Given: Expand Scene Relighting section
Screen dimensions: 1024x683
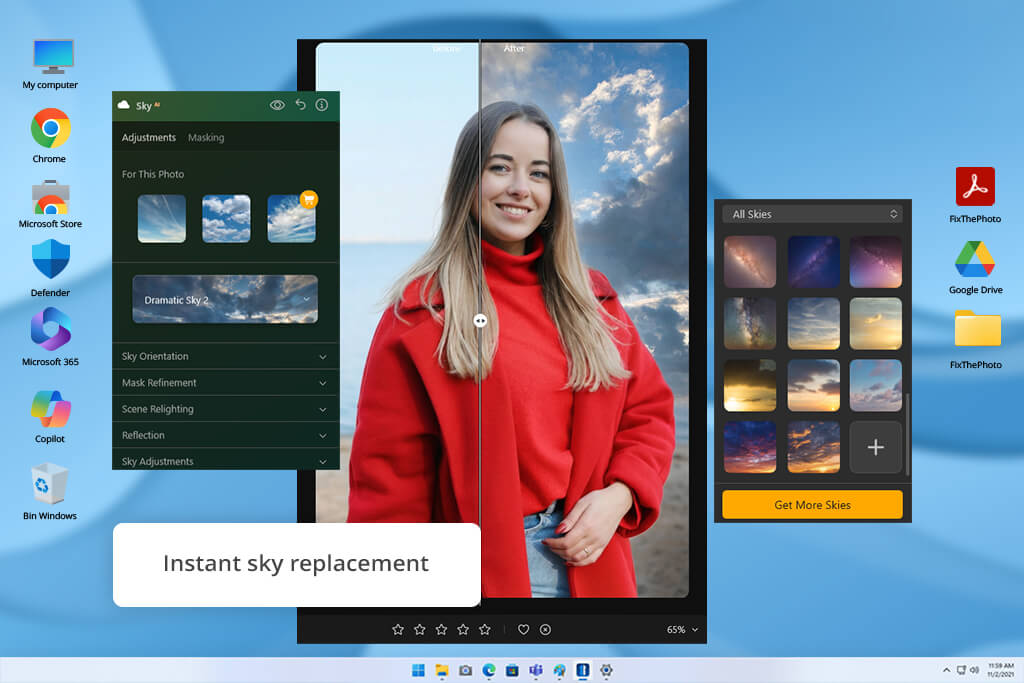Looking at the screenshot, I should click(x=226, y=409).
